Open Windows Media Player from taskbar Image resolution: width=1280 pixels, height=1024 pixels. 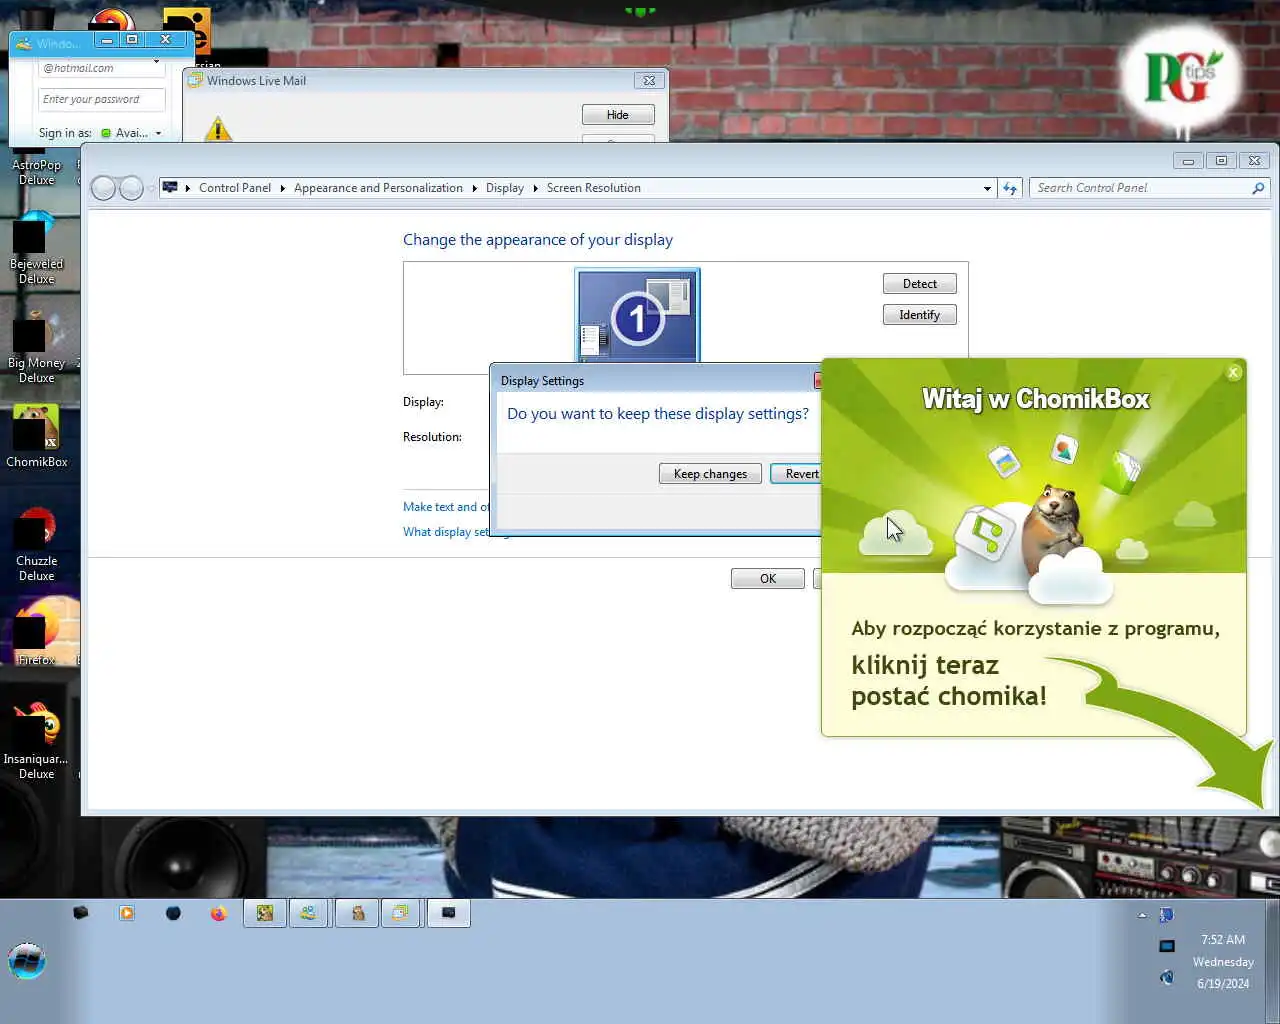(x=127, y=913)
